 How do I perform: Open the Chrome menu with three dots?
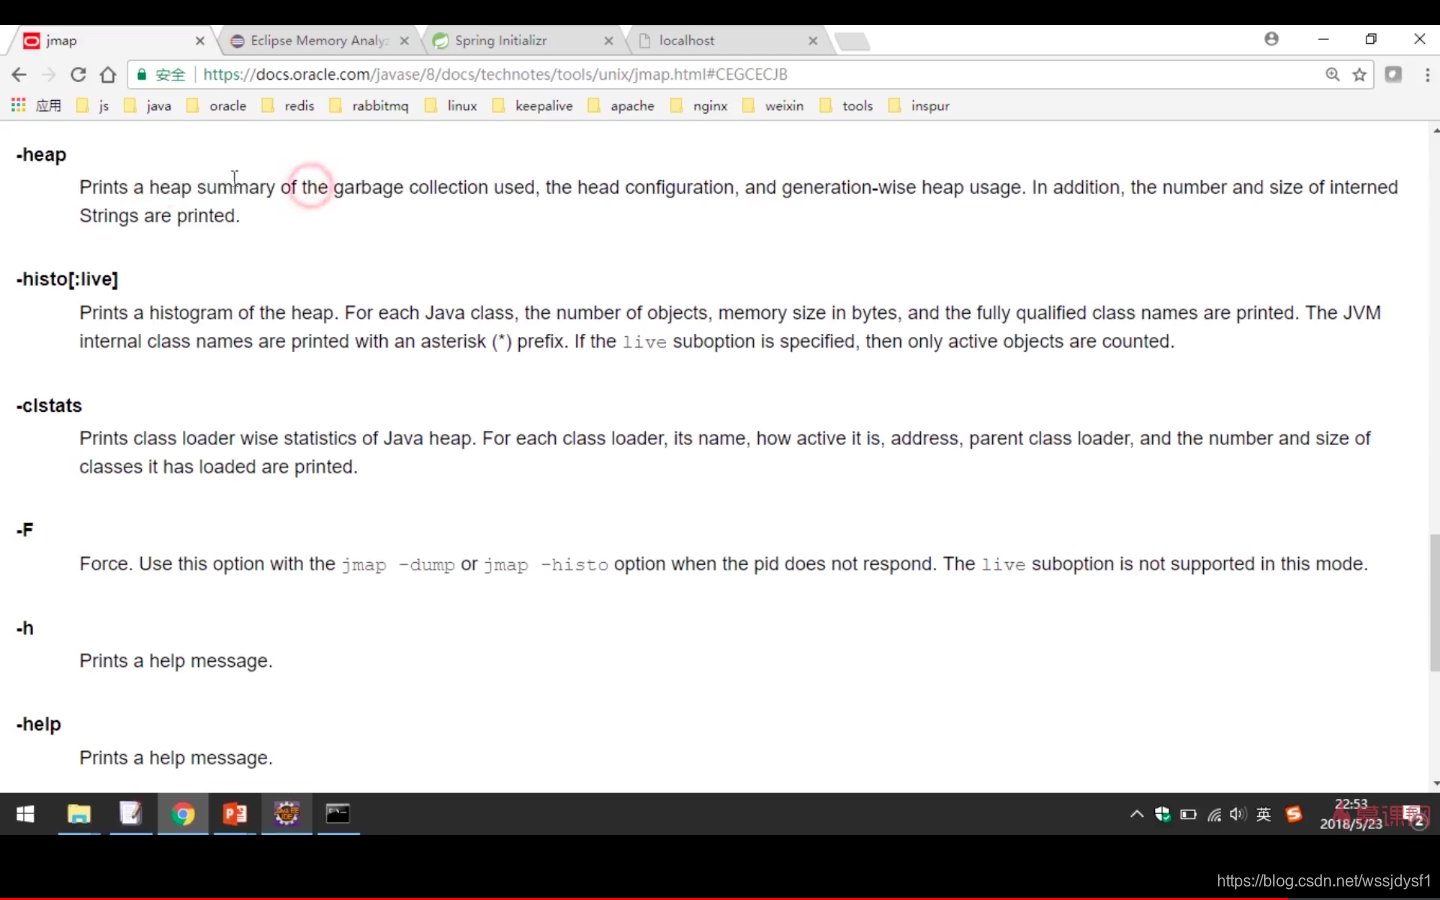point(1427,75)
